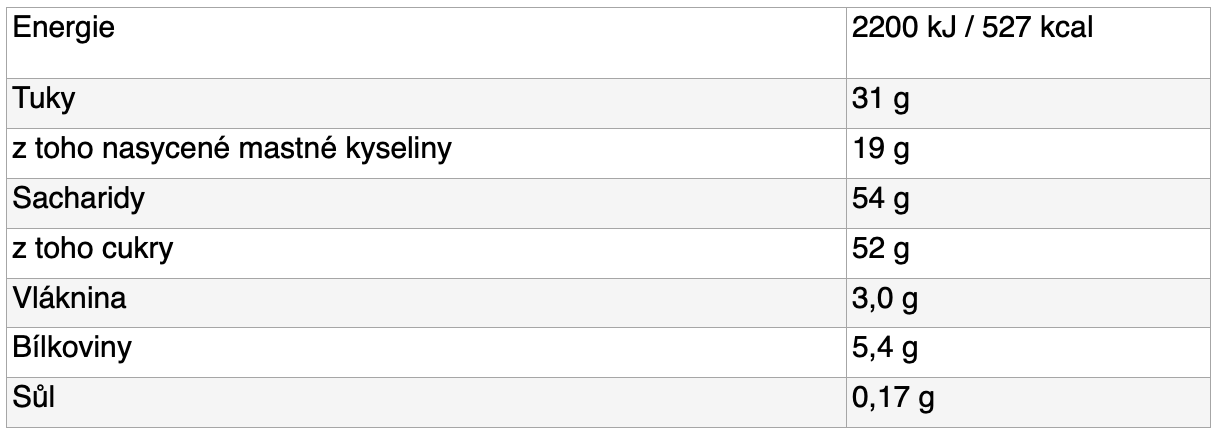Click the Sacharidy row label
This screenshot has width=1220, height=438.
tap(78, 199)
